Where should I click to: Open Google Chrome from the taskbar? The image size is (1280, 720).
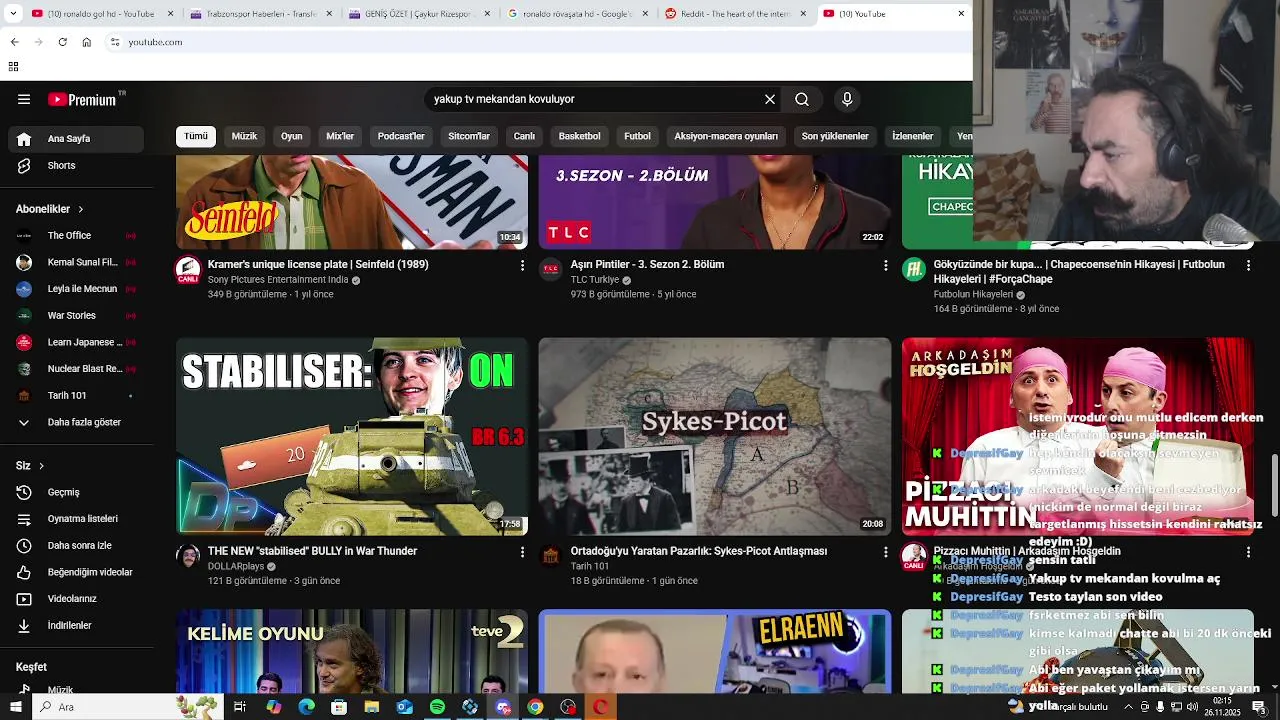(x=535, y=707)
